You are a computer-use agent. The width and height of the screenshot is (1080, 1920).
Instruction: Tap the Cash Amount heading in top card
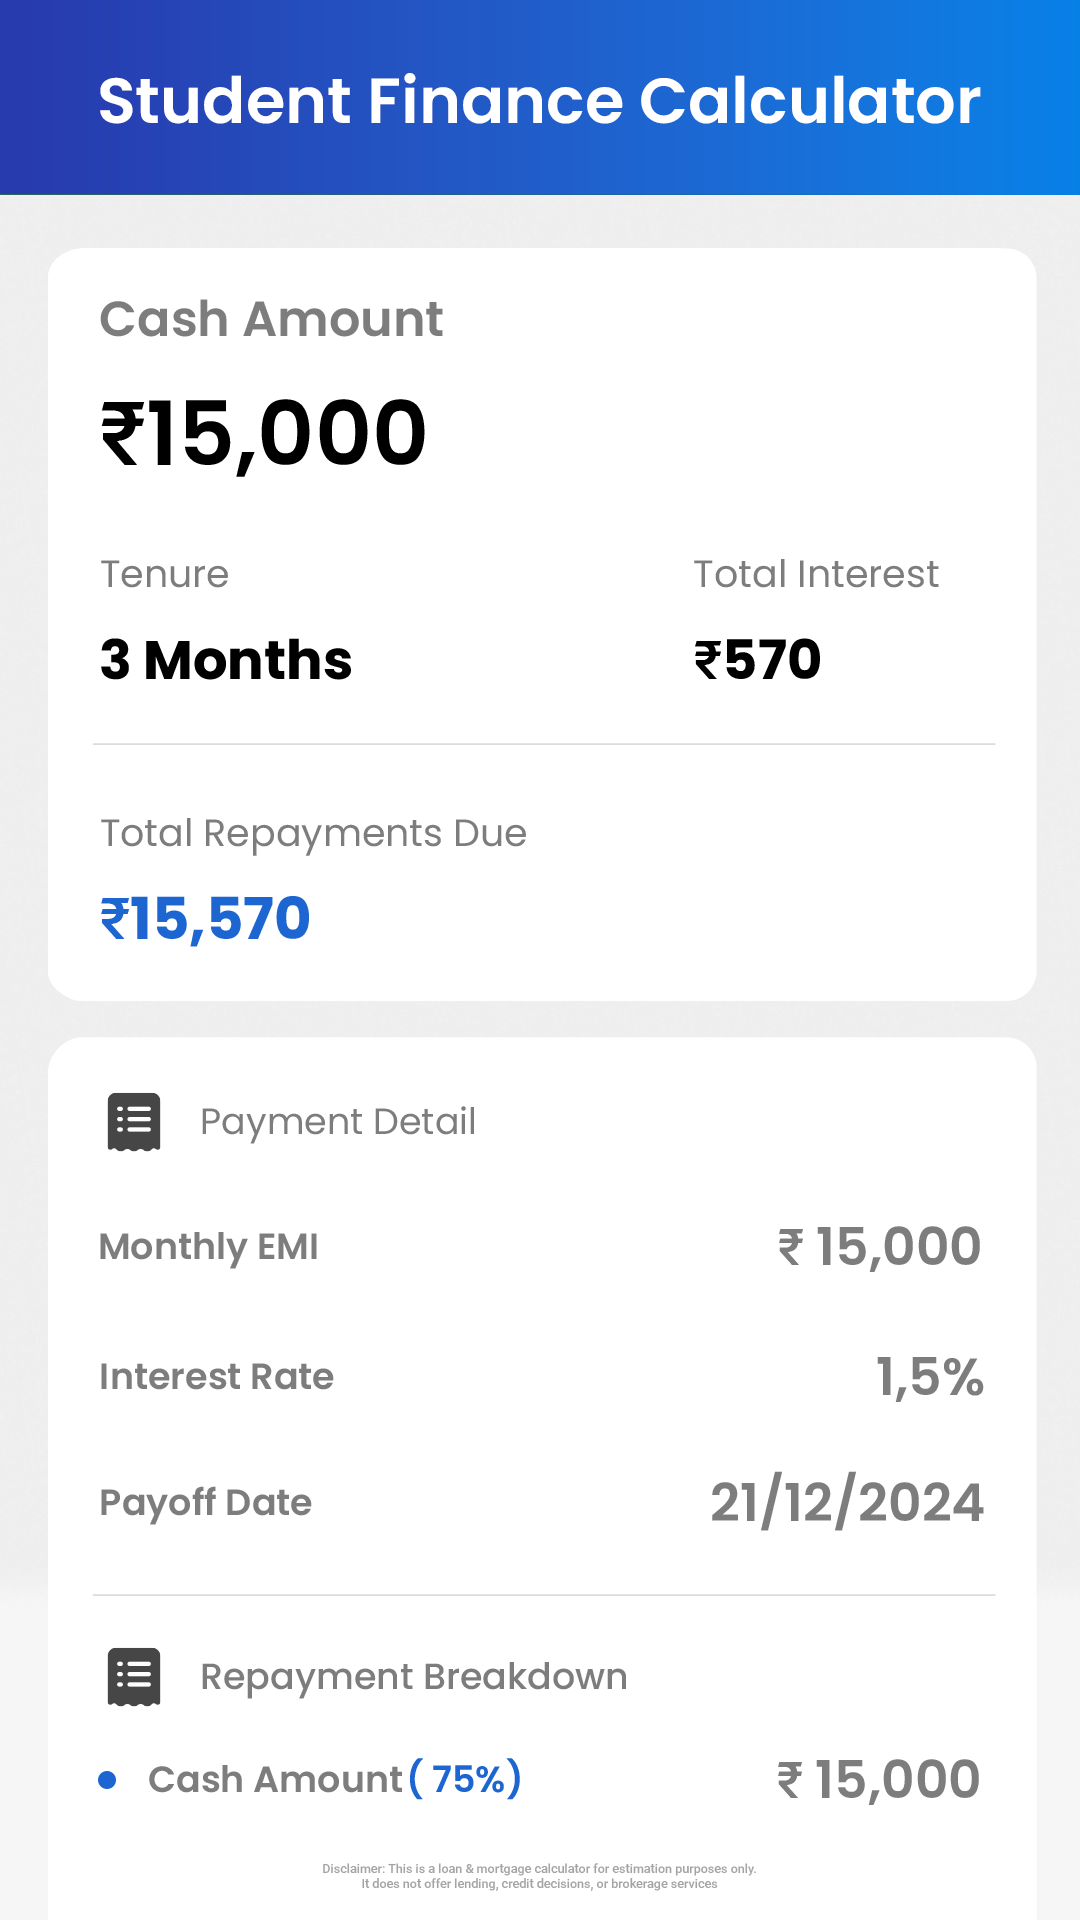pyautogui.click(x=271, y=320)
